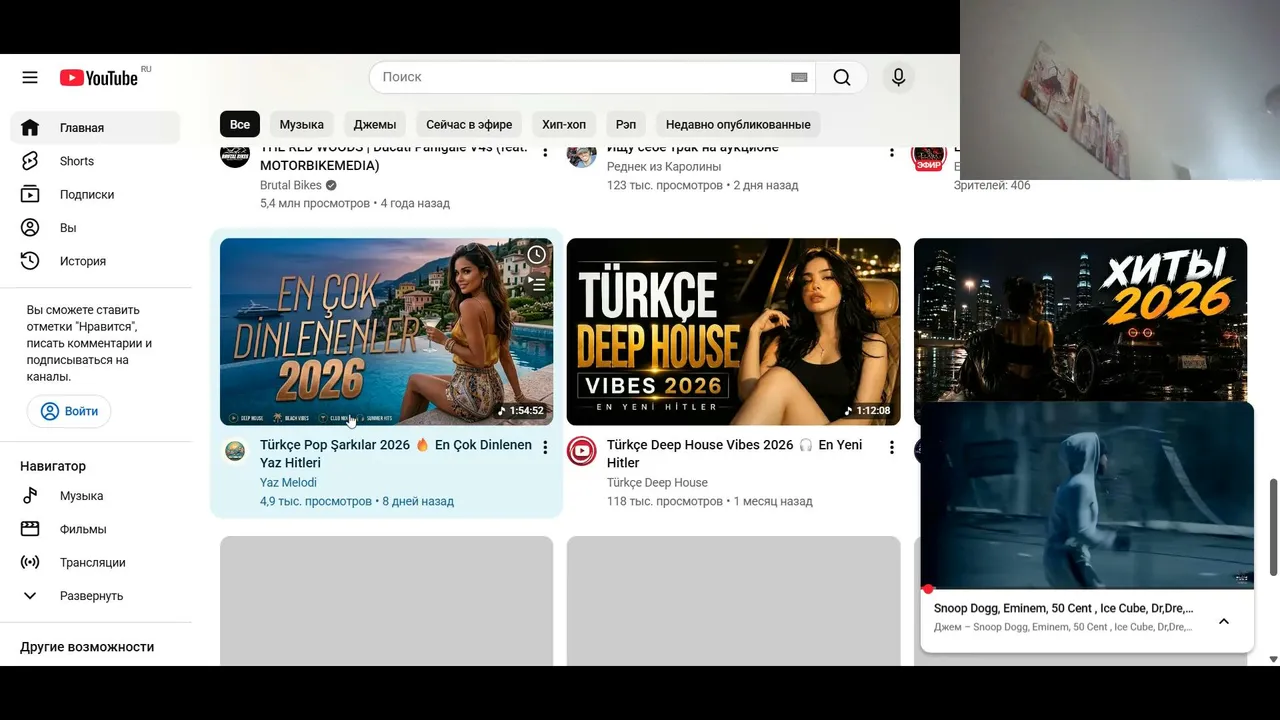Open the Yaz Melodi channel name link
1280x720 pixels.
pos(288,482)
